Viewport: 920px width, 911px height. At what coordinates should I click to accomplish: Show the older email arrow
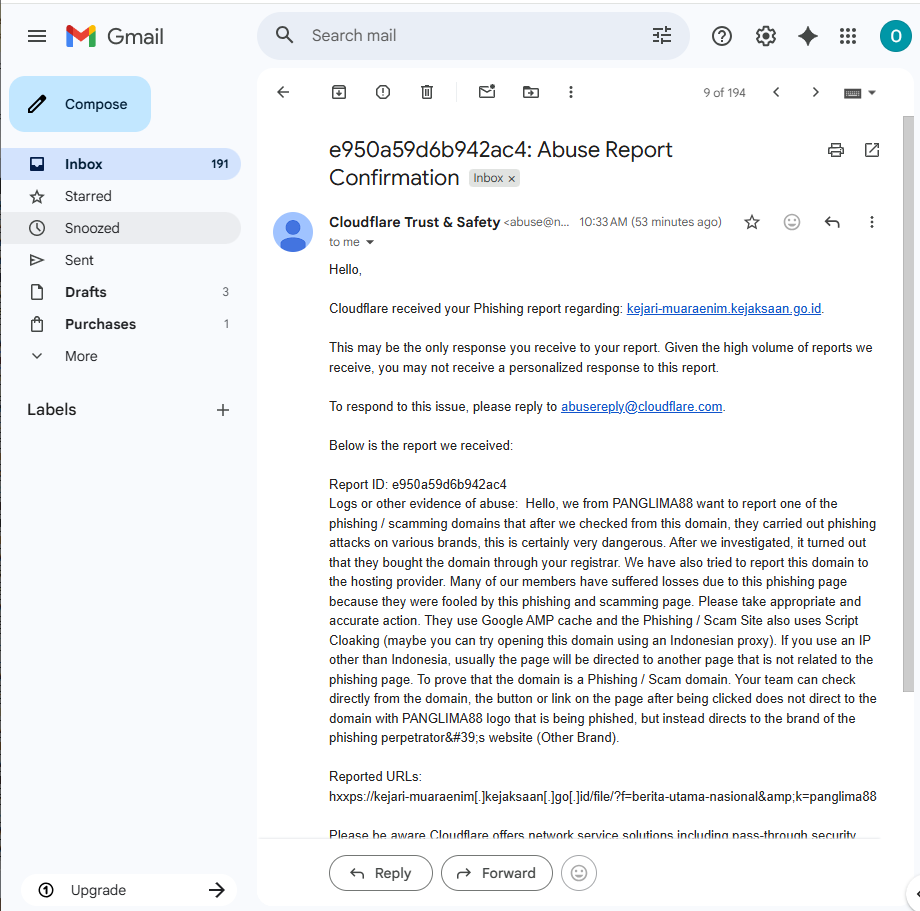coord(816,92)
